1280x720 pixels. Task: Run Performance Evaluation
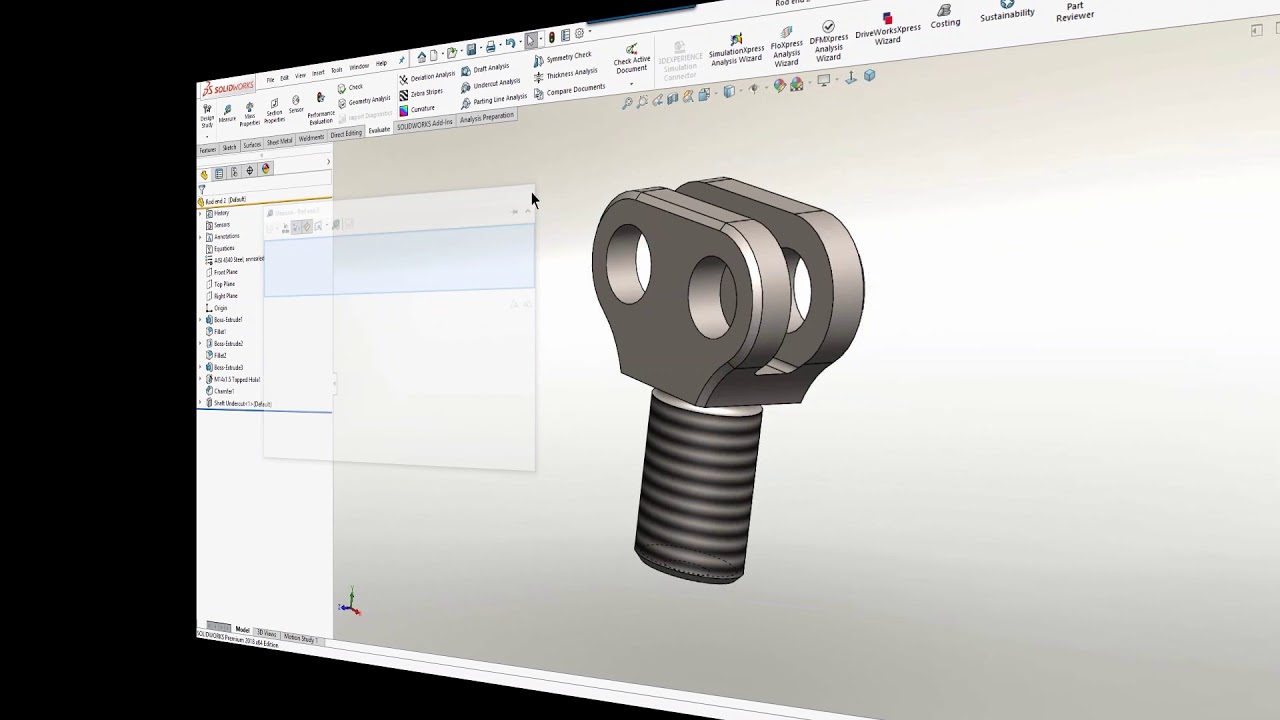[x=320, y=108]
